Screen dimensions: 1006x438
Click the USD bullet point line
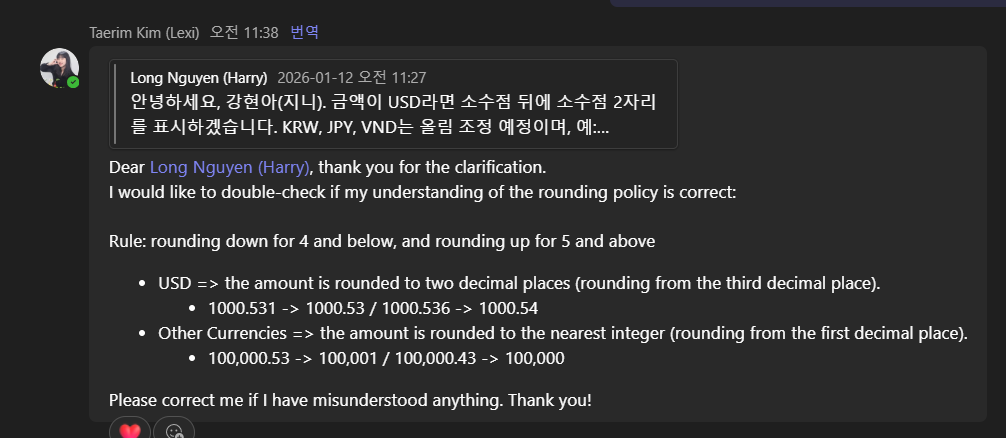point(519,283)
